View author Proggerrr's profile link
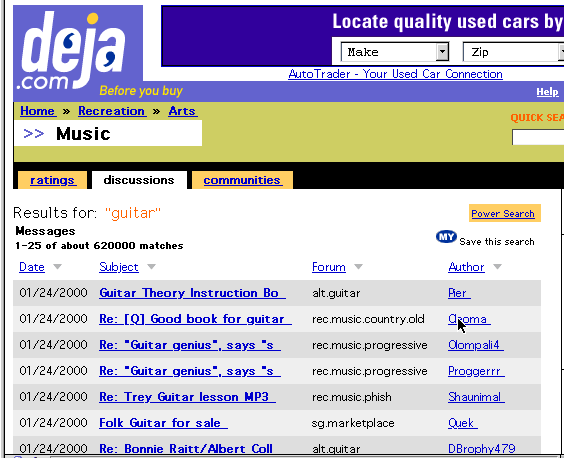564x458 pixels. coord(476,371)
